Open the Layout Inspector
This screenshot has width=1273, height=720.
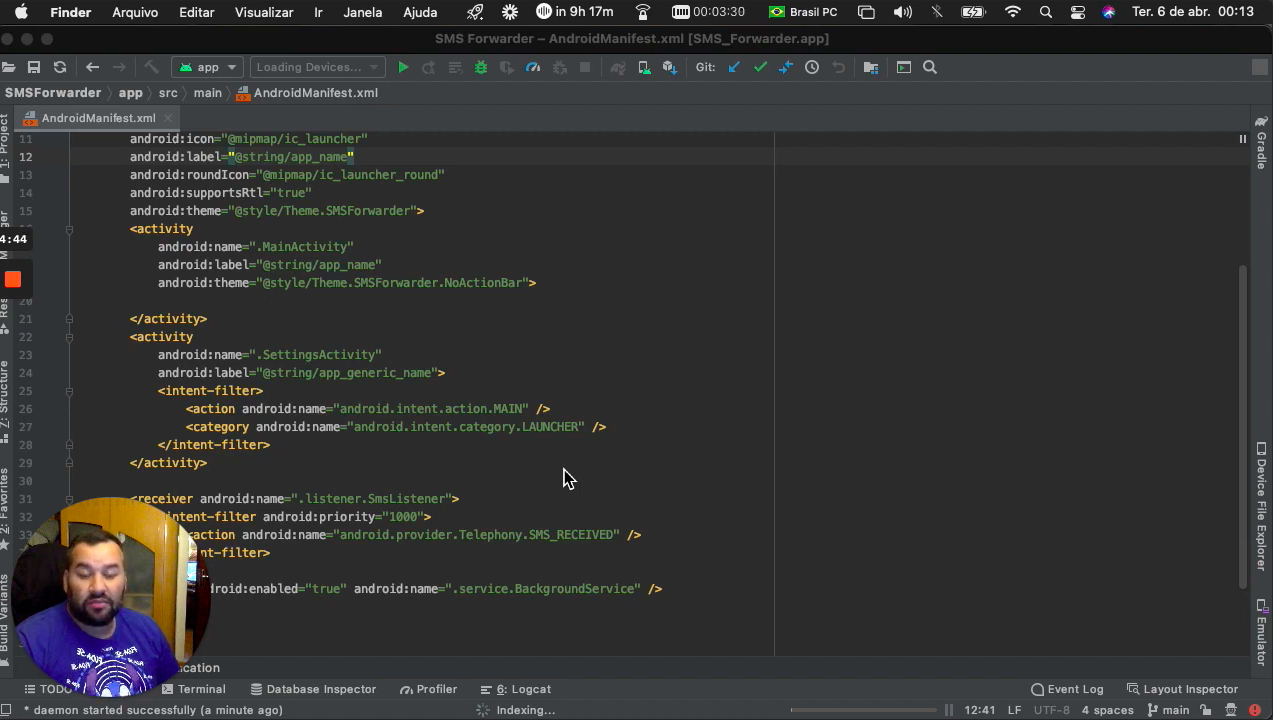(1182, 689)
